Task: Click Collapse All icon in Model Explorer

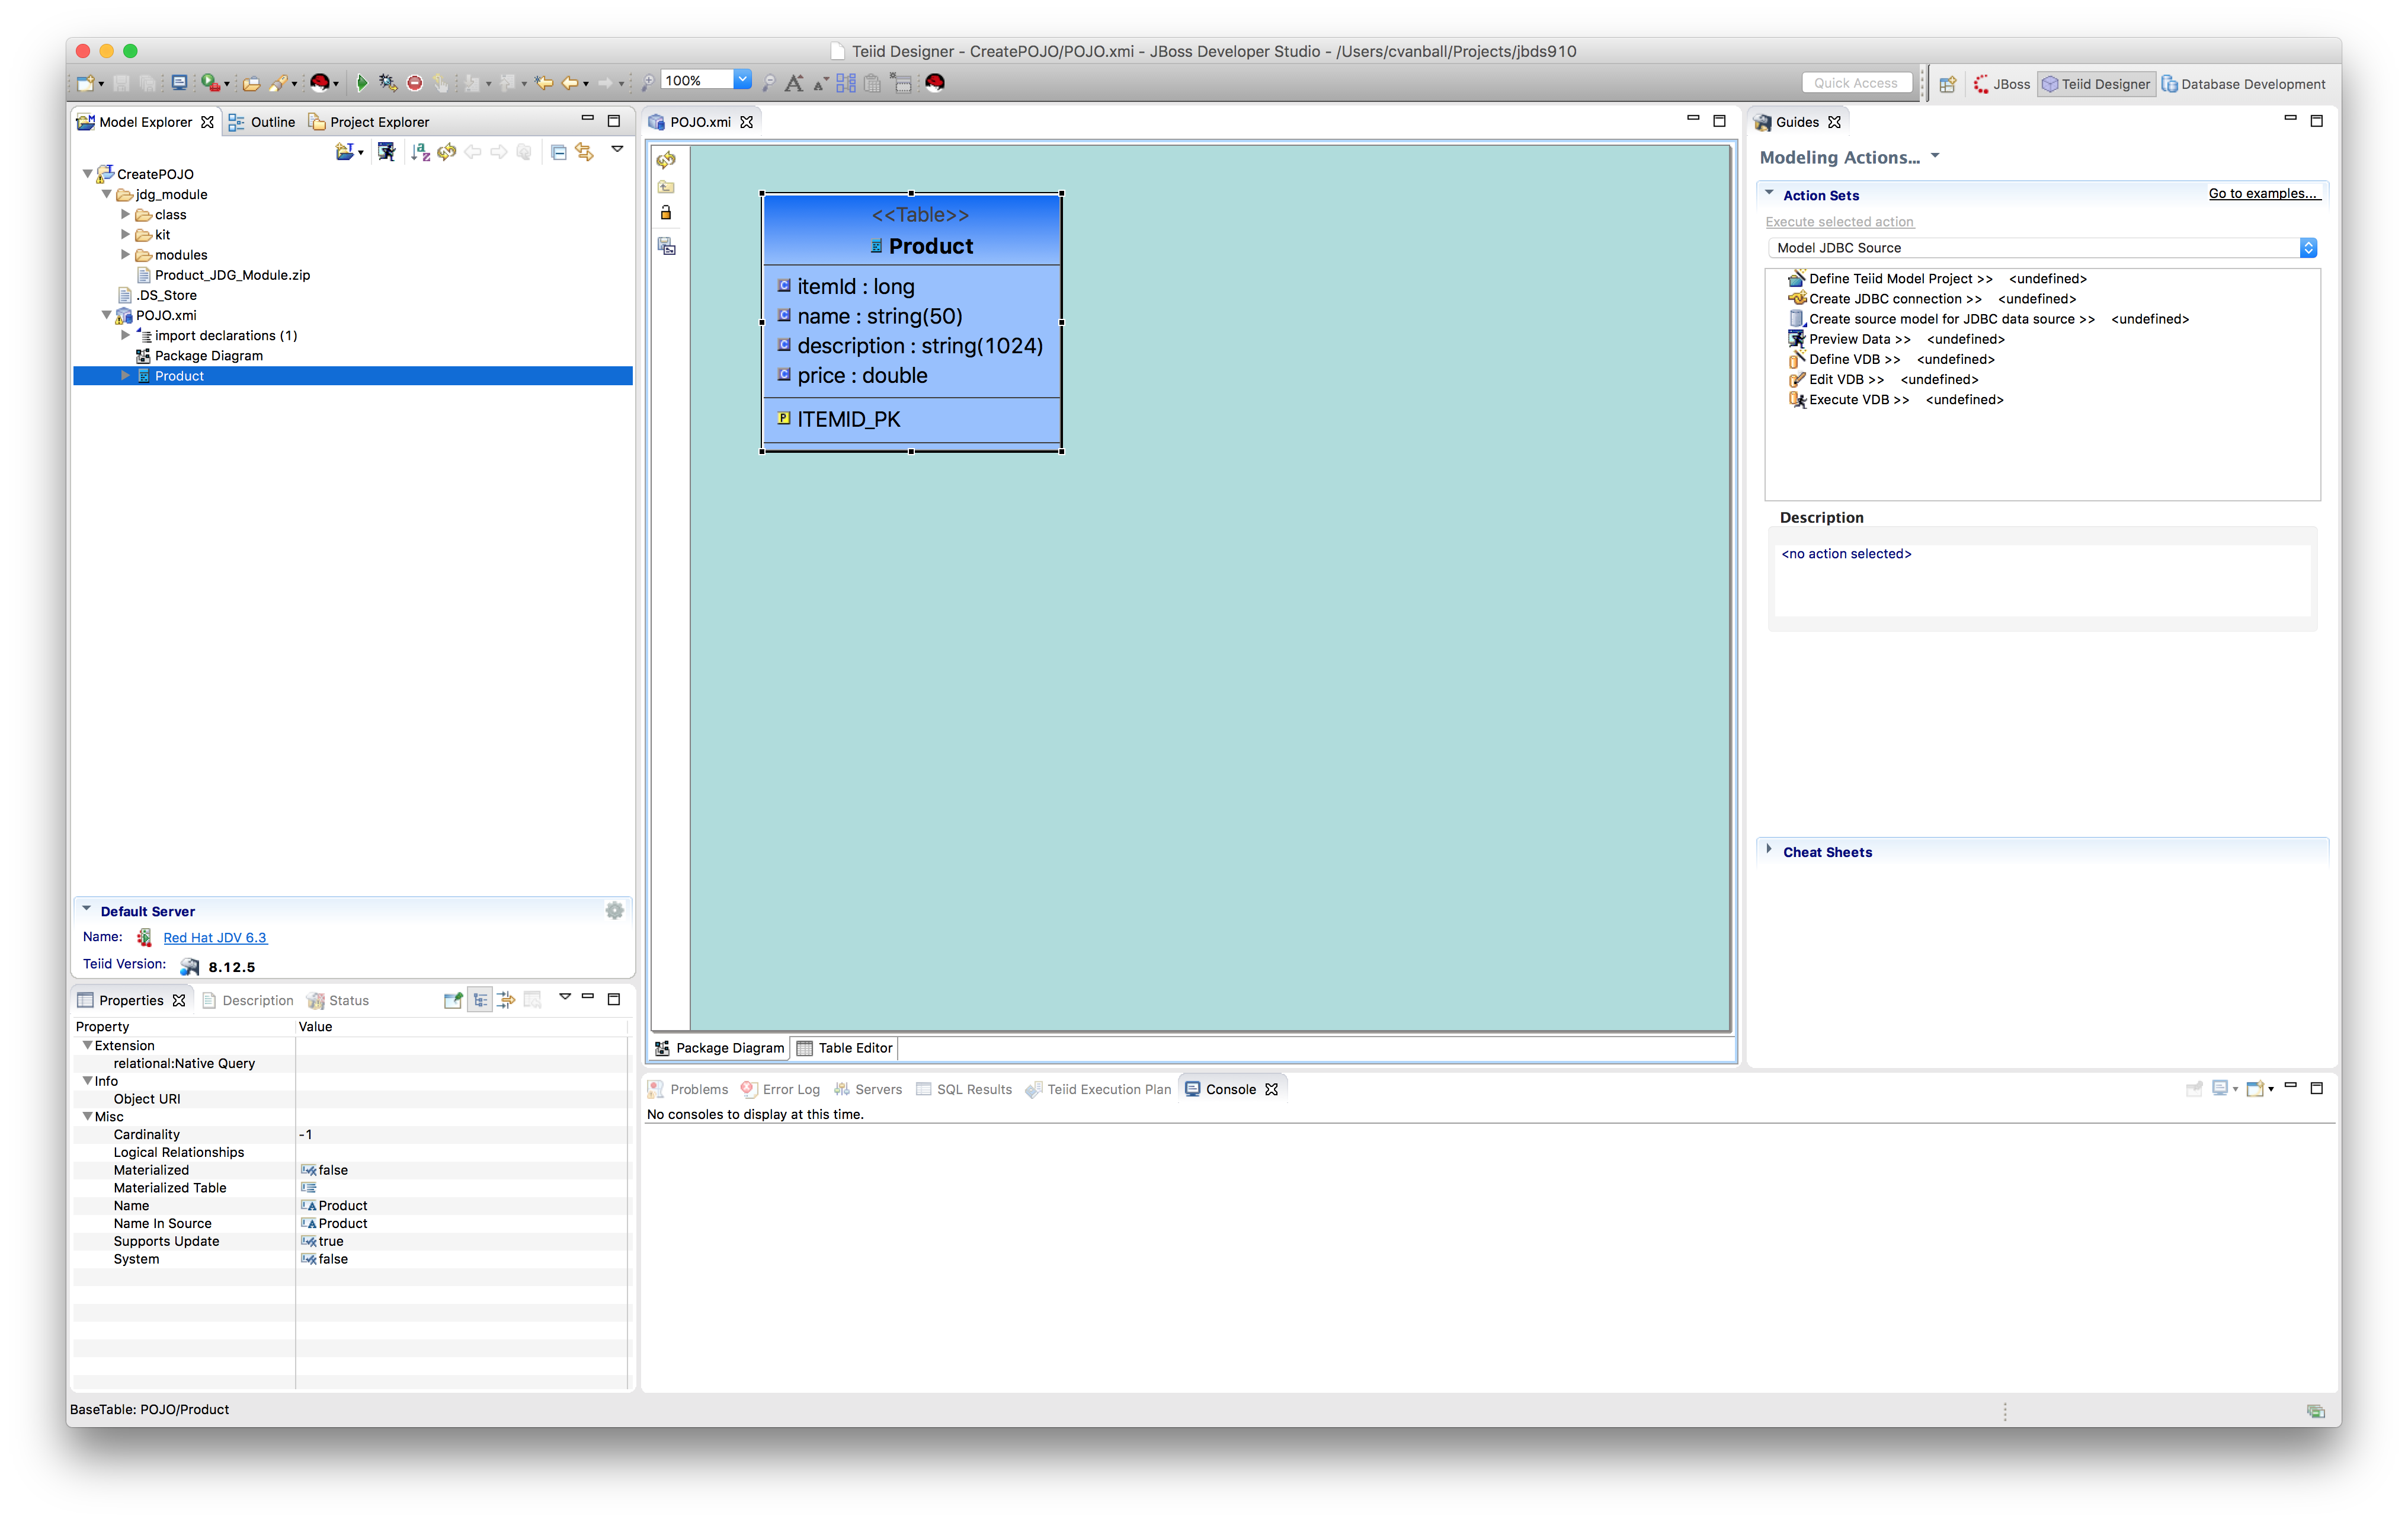Action: (558, 152)
